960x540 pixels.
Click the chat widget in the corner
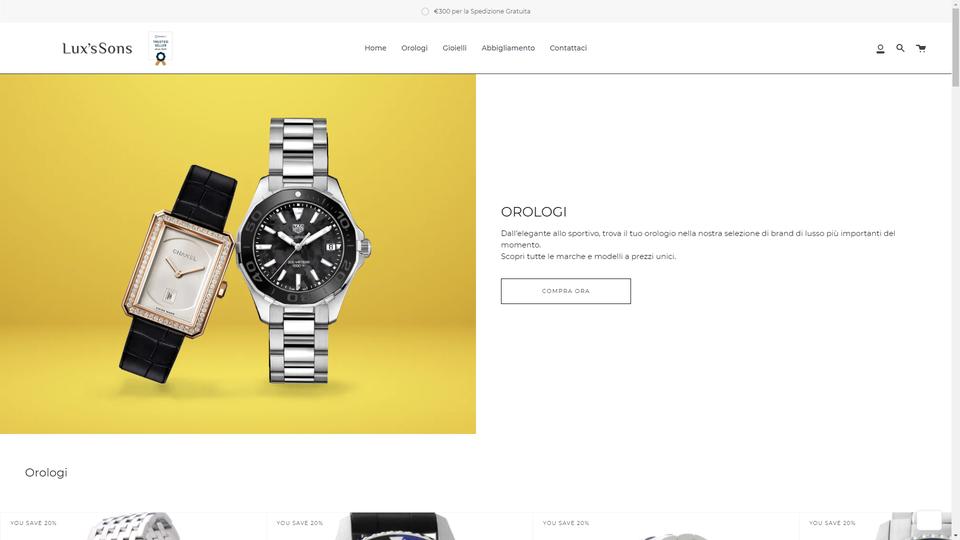pyautogui.click(x=929, y=520)
